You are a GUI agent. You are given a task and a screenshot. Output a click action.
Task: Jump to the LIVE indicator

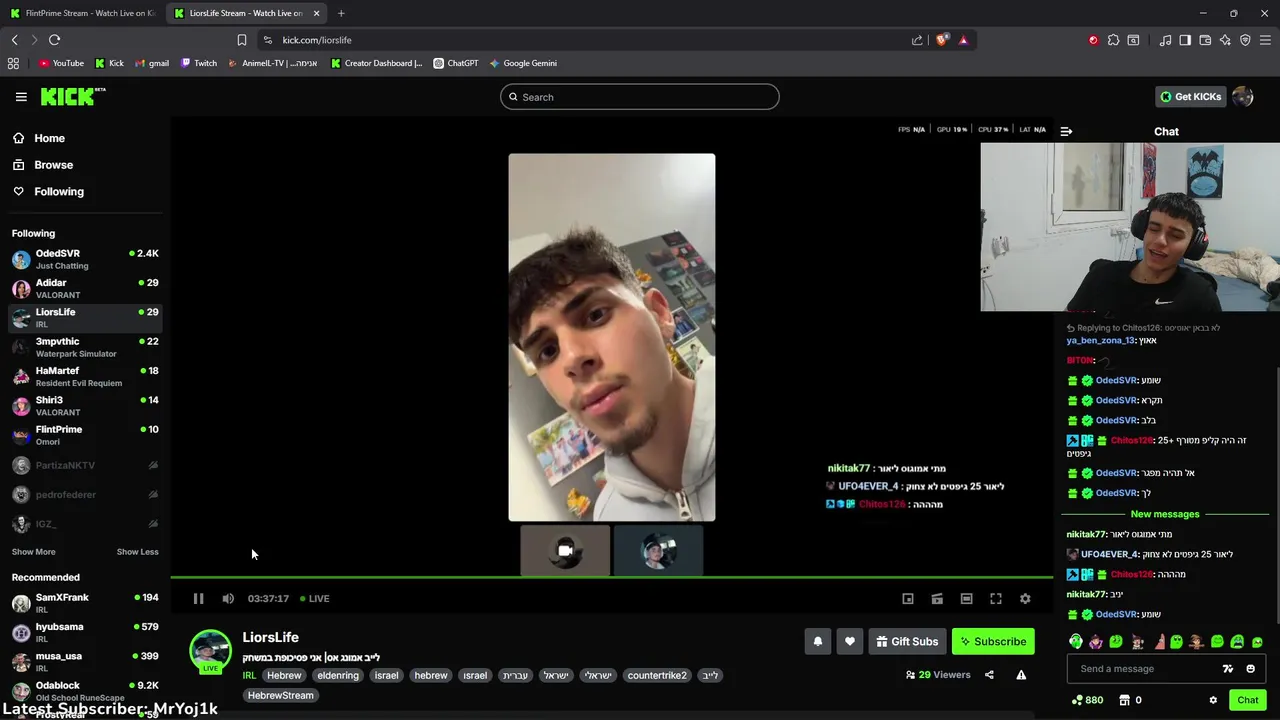(x=315, y=598)
